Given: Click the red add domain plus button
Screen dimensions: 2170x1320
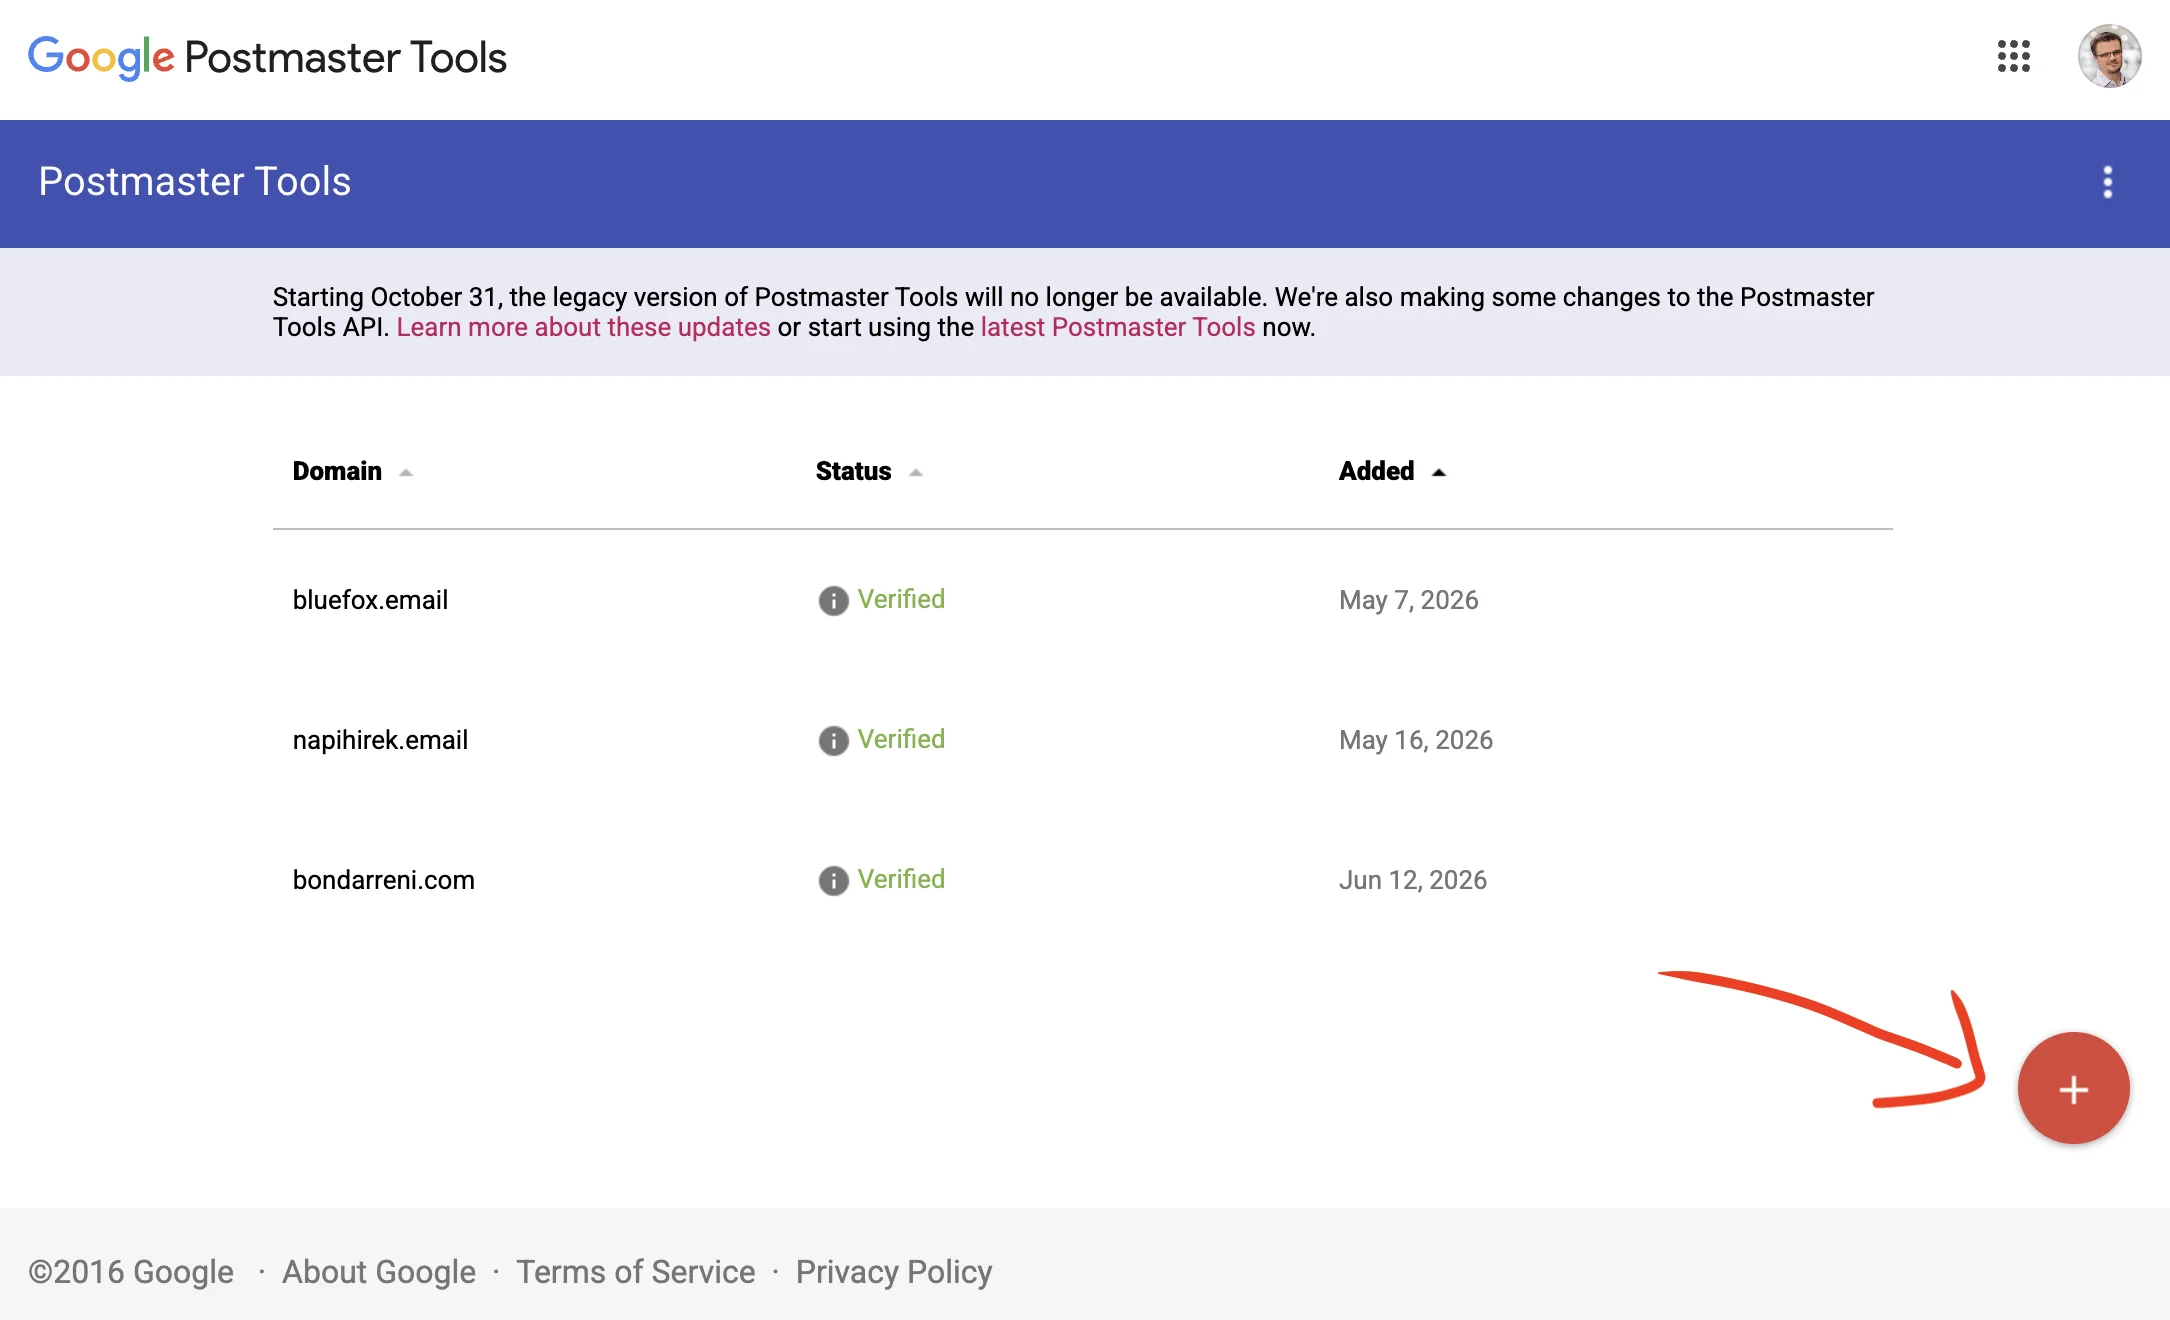Looking at the screenshot, I should [x=2073, y=1088].
